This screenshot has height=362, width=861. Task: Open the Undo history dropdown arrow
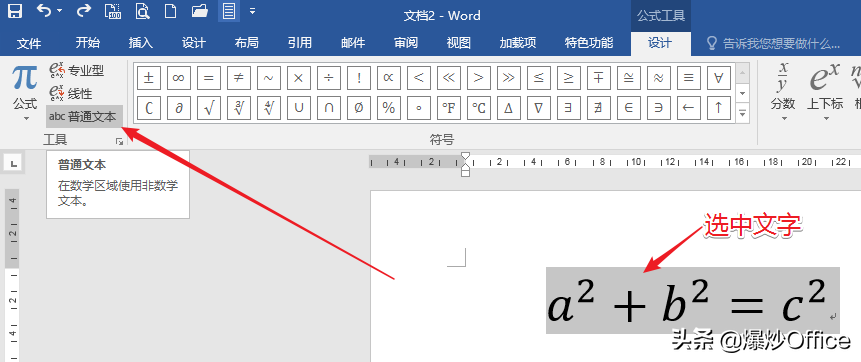pyautogui.click(x=59, y=10)
